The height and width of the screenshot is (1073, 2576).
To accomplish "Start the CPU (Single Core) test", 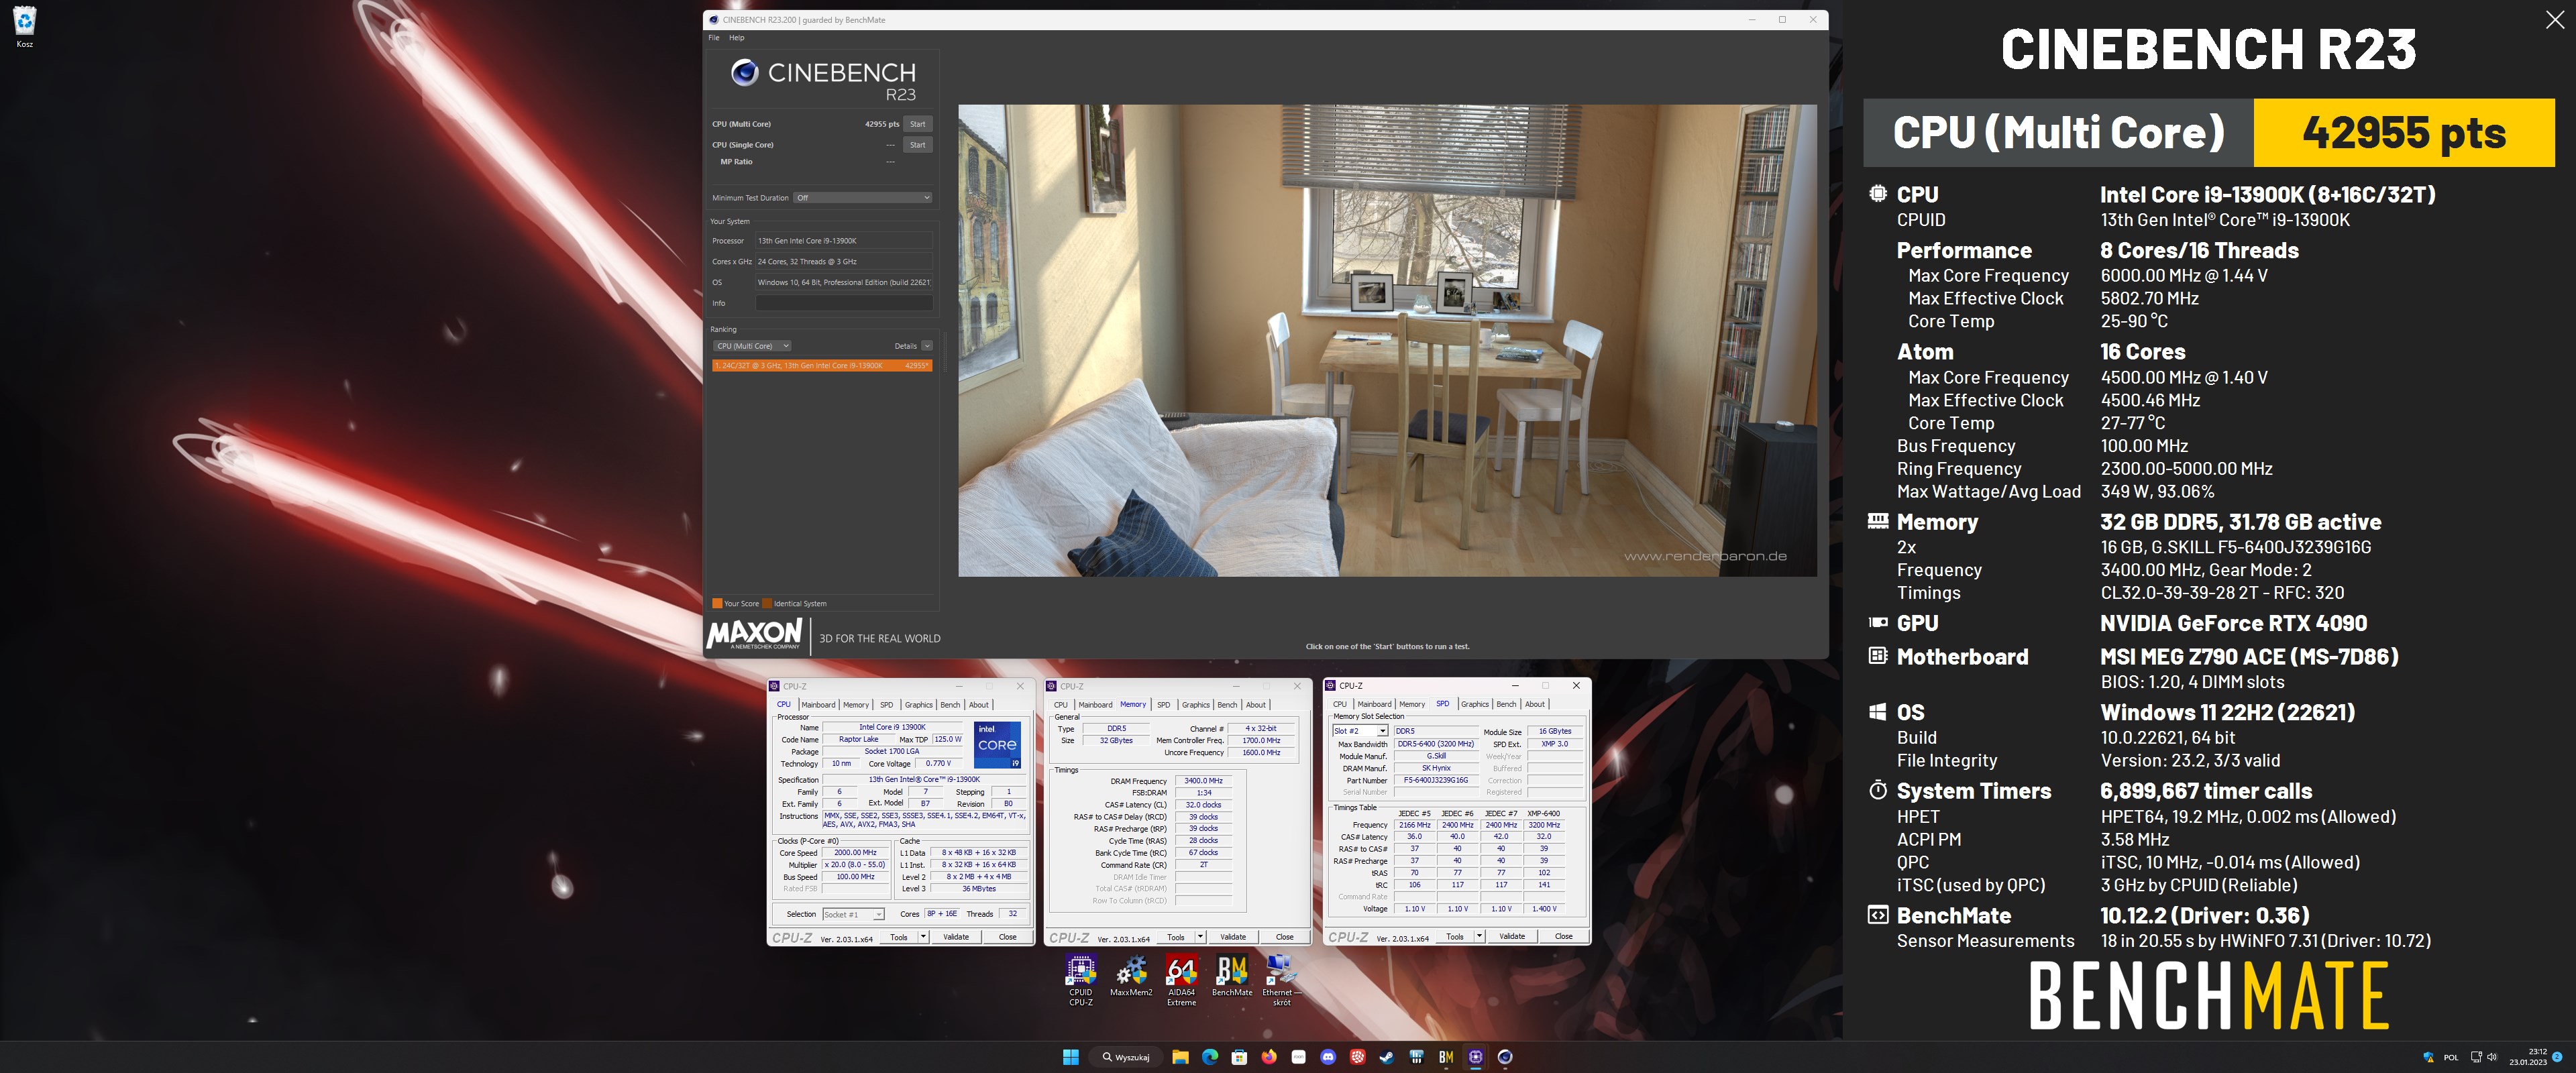I will [x=918, y=145].
